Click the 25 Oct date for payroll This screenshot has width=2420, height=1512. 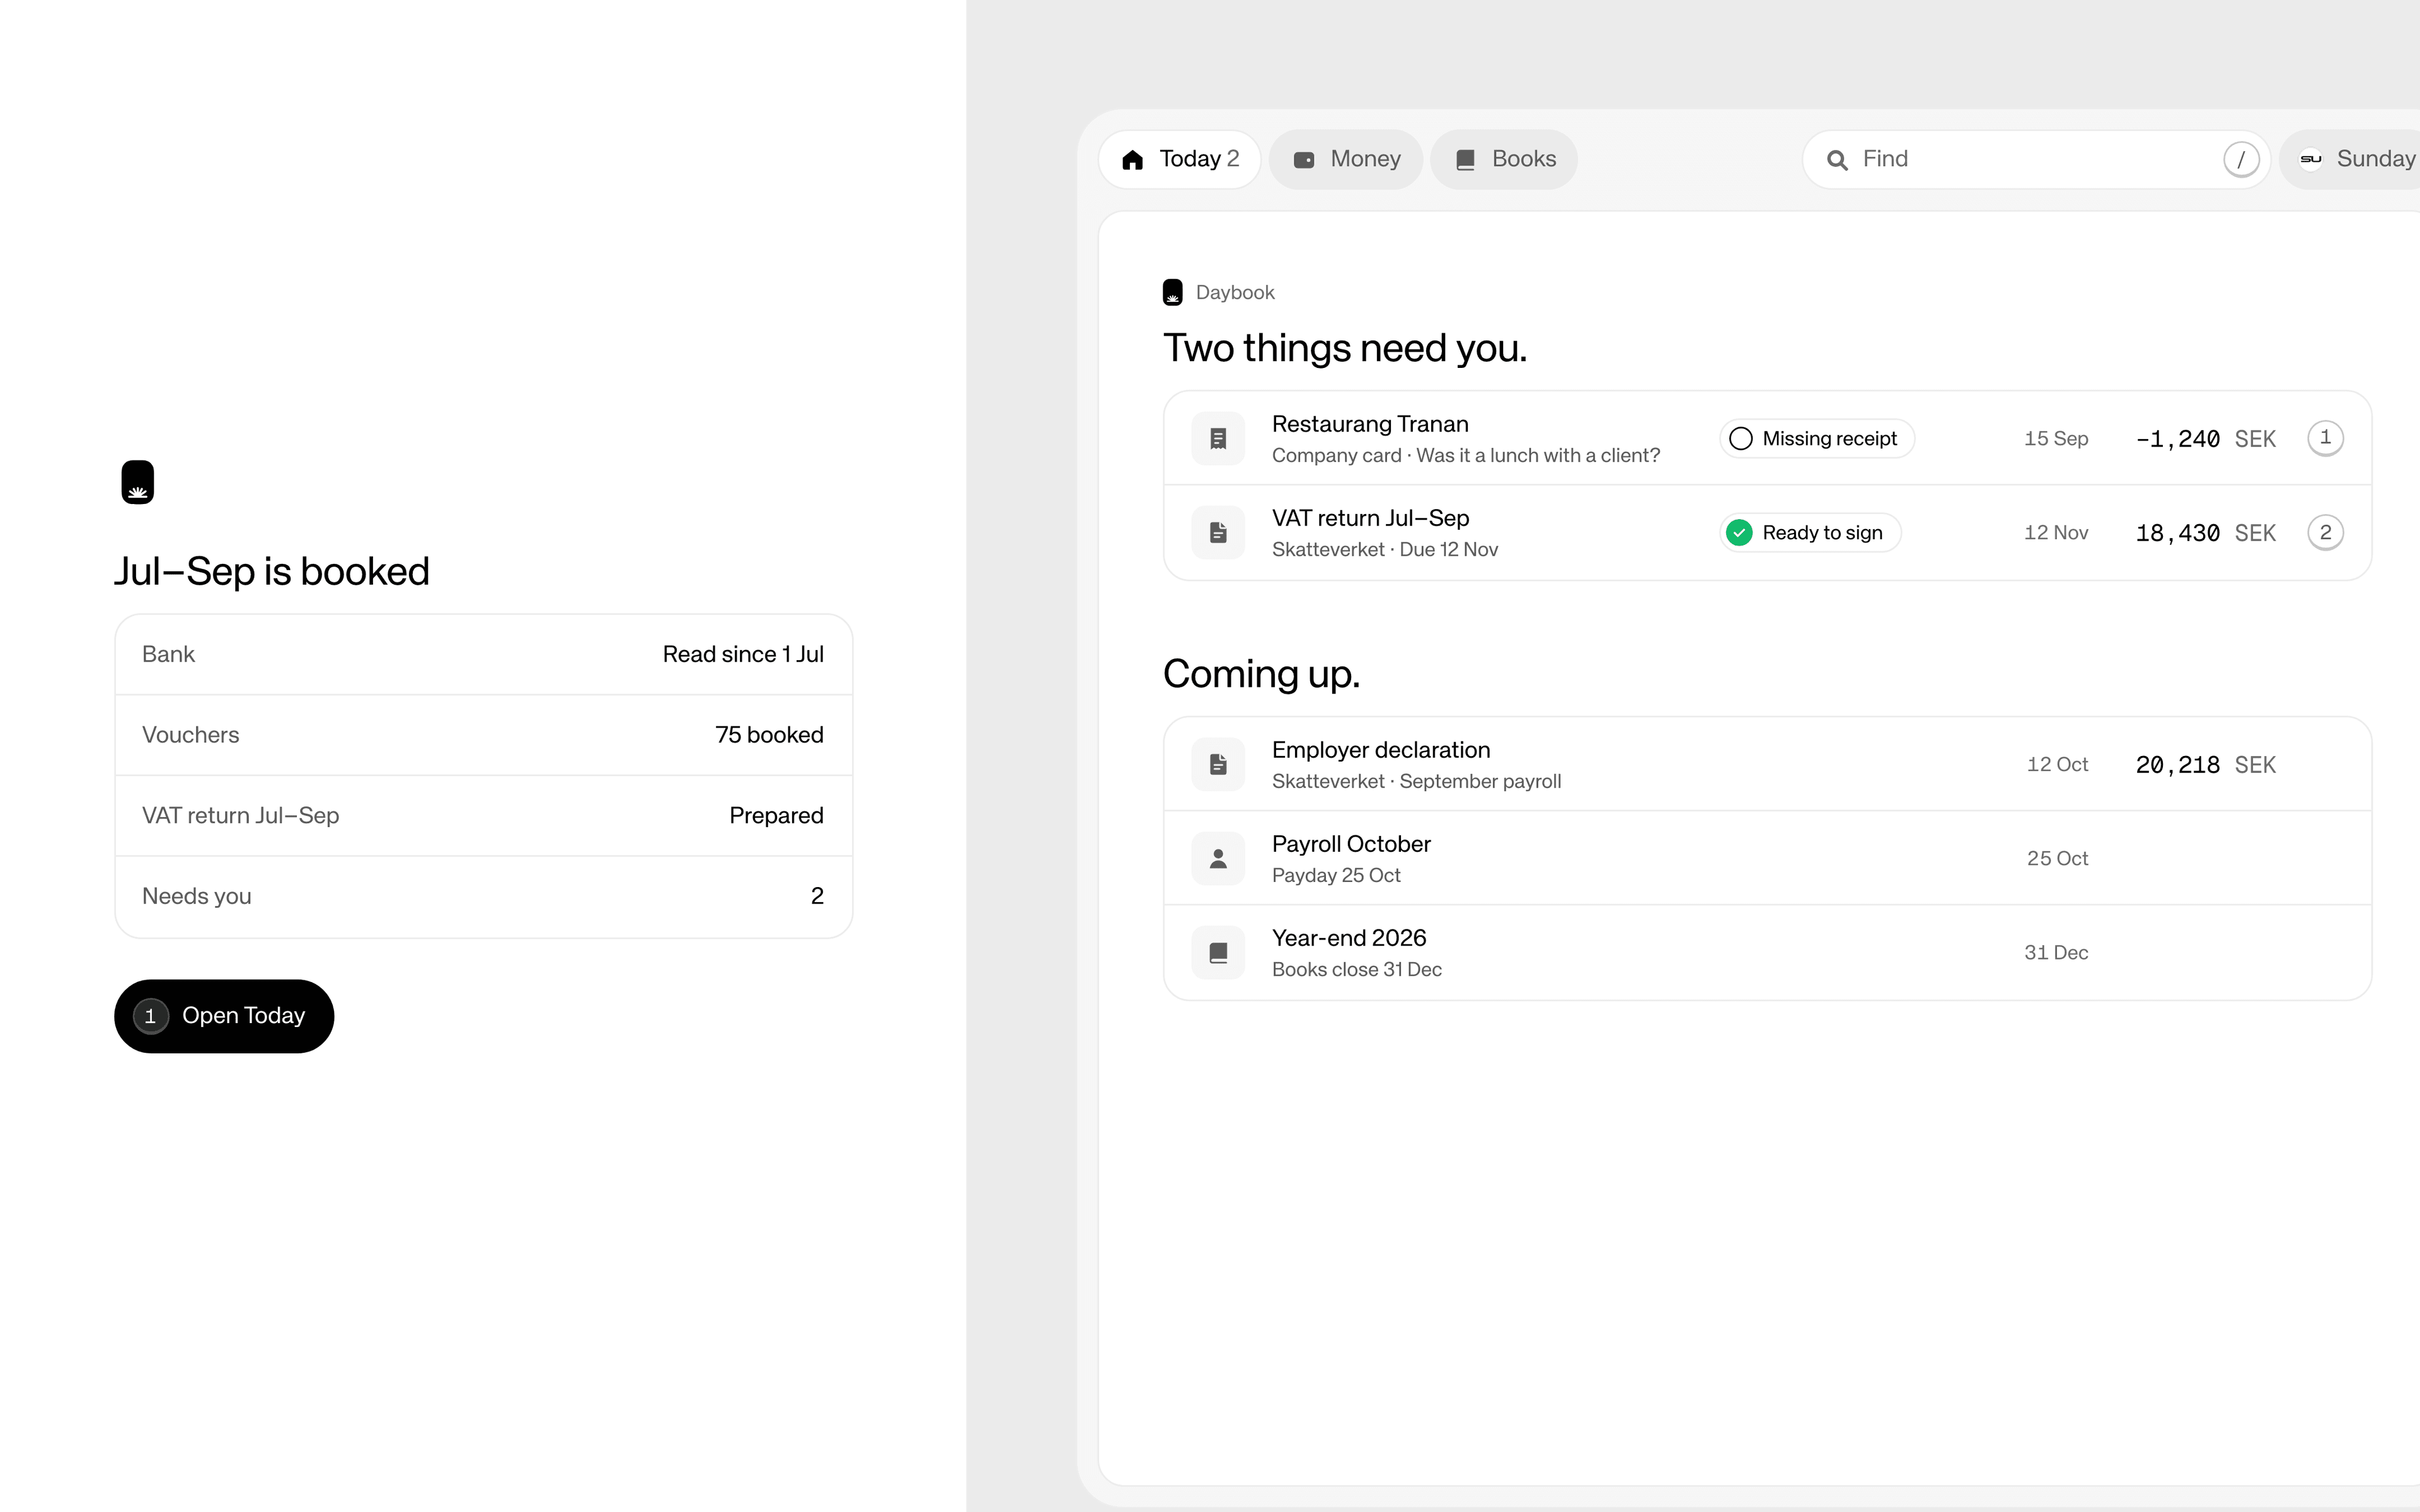point(2057,859)
